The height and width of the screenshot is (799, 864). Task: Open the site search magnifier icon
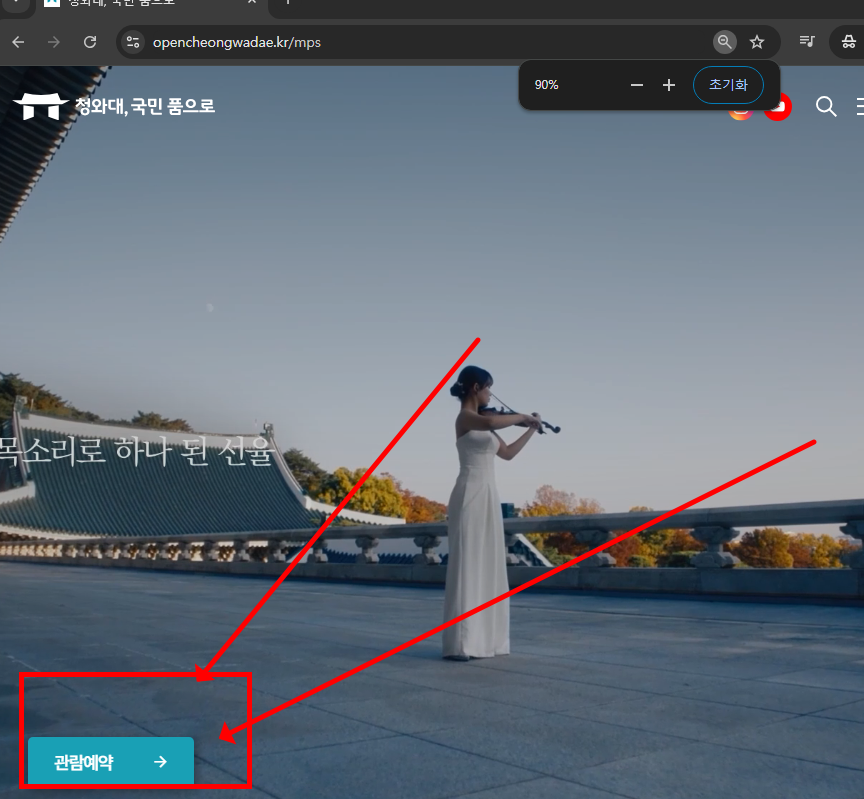click(x=825, y=106)
